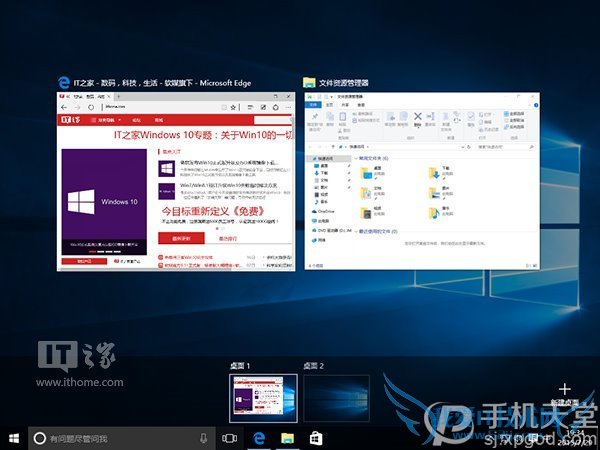Launch the Store app from taskbar
This screenshot has width=600, height=450.
pyautogui.click(x=316, y=439)
